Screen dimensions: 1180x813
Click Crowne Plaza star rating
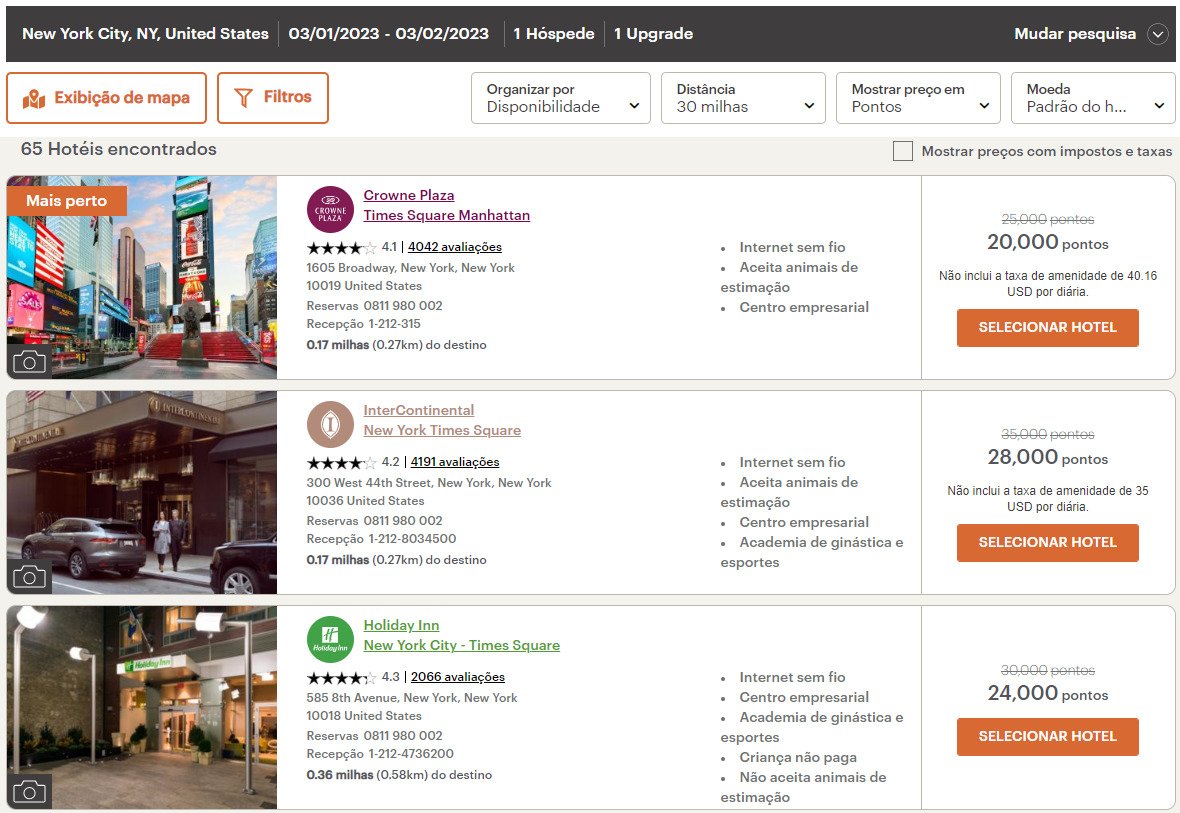(341, 247)
